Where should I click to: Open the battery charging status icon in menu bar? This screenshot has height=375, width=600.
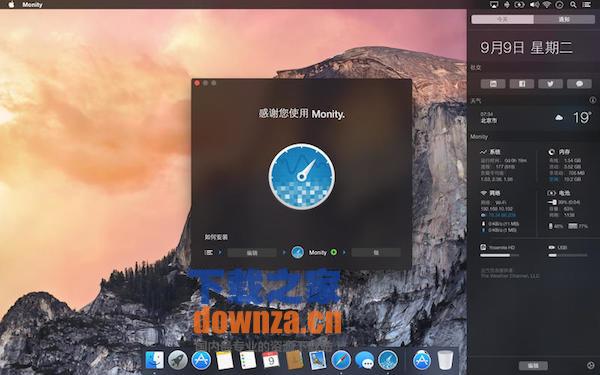(519, 5)
